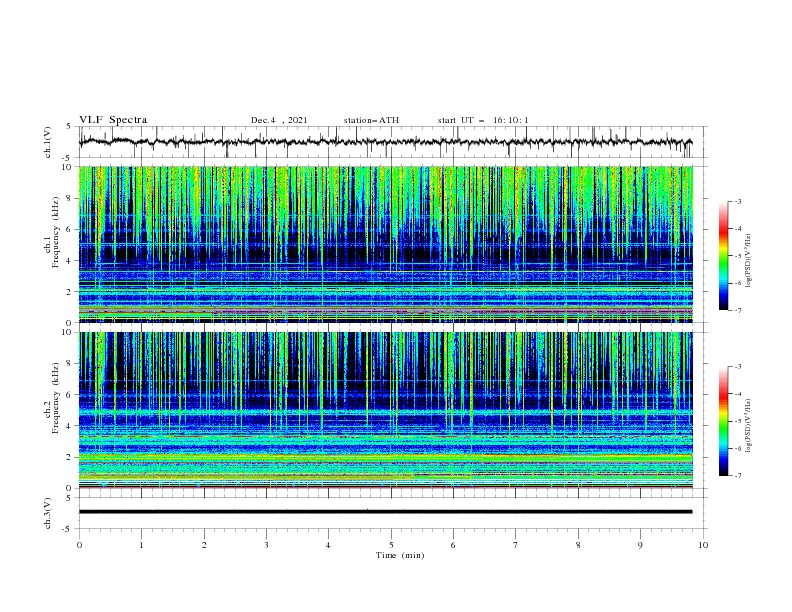This screenshot has height=612, width=792.
Task: Click the "-3" label atop the ch.1 colorbar
Action: tap(738, 201)
